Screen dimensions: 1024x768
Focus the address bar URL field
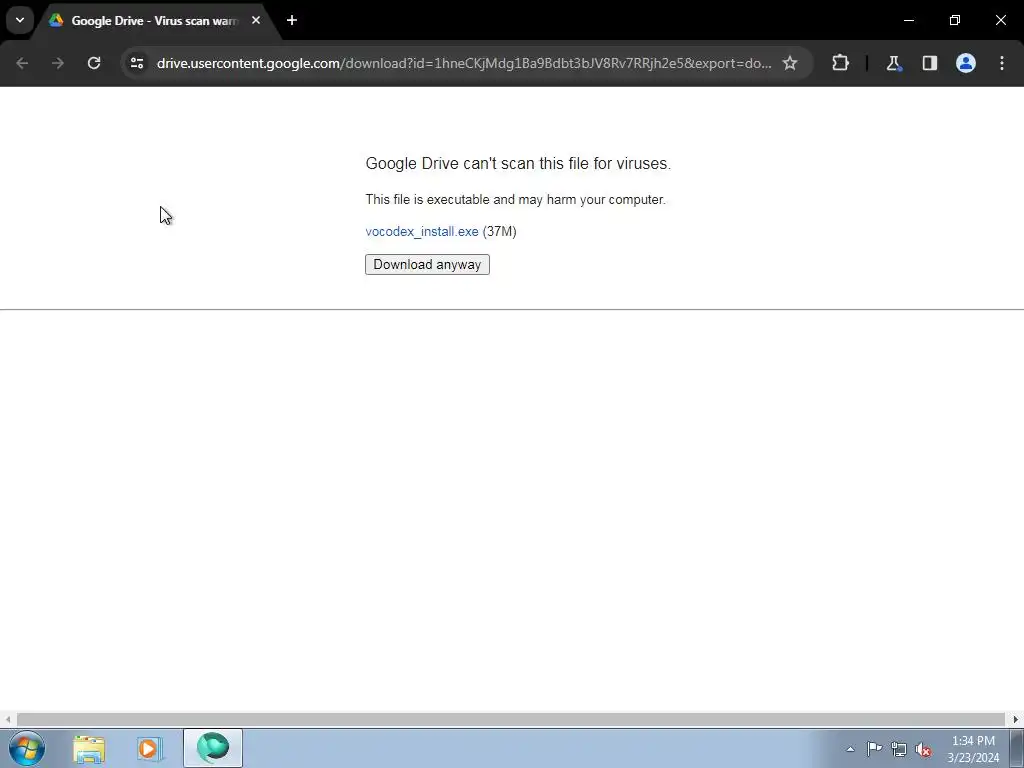[464, 63]
